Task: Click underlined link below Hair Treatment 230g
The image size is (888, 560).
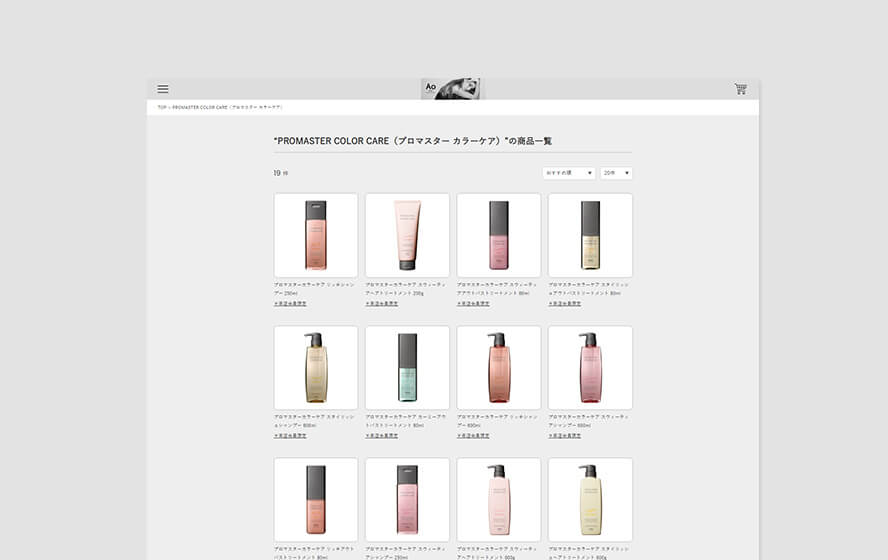Action: click(x=382, y=303)
